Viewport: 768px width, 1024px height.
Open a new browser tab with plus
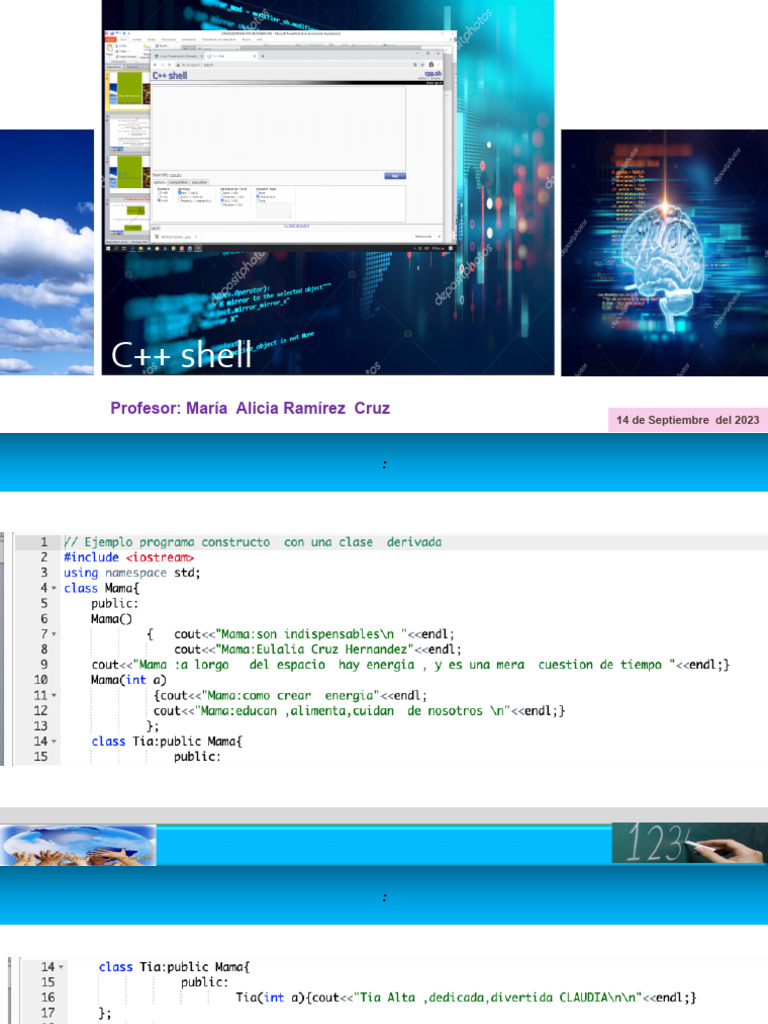point(263,56)
